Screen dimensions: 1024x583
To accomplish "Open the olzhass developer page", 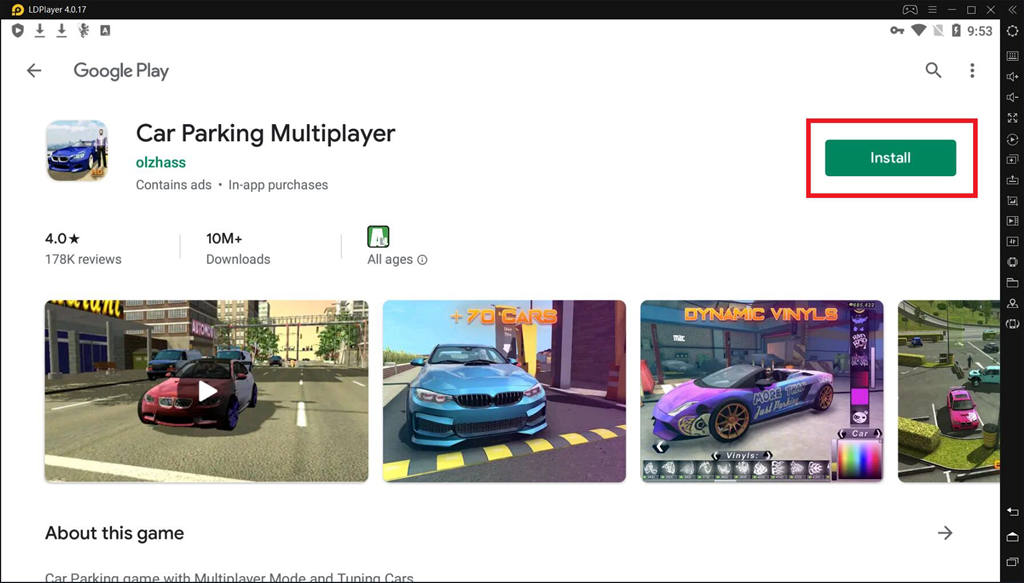I will pyautogui.click(x=160, y=161).
